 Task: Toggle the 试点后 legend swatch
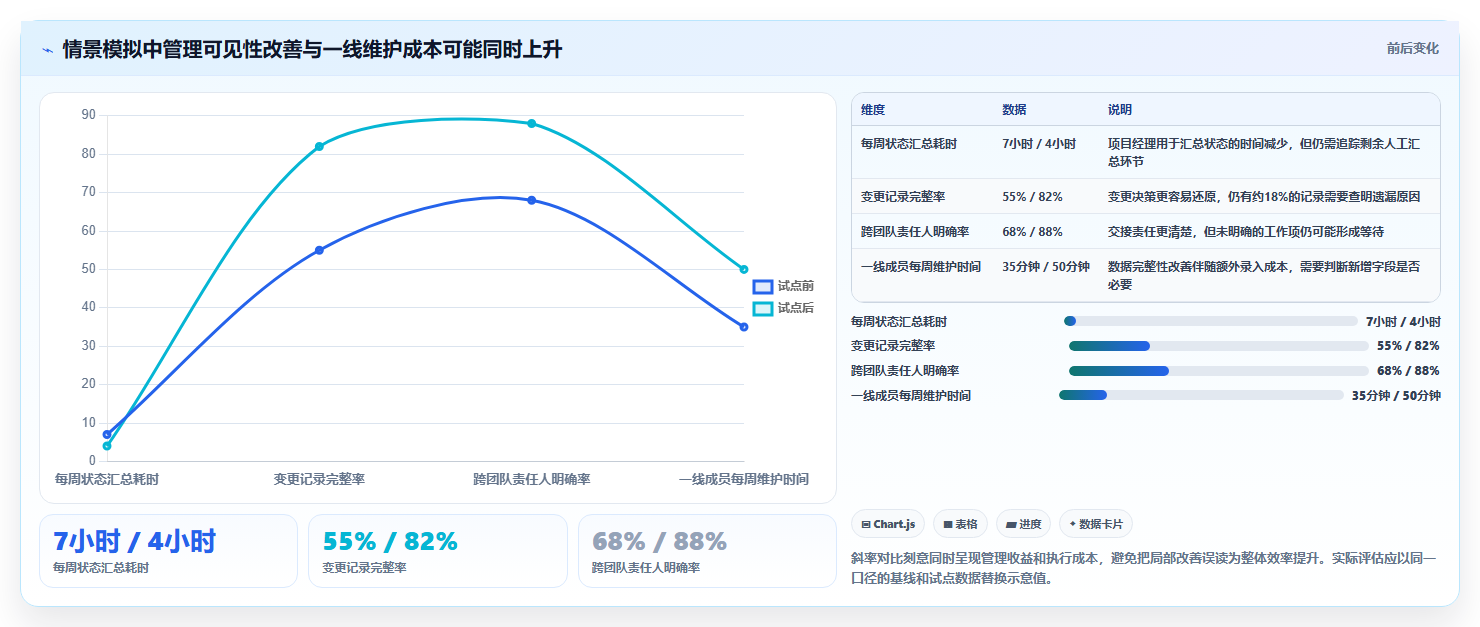tap(762, 308)
